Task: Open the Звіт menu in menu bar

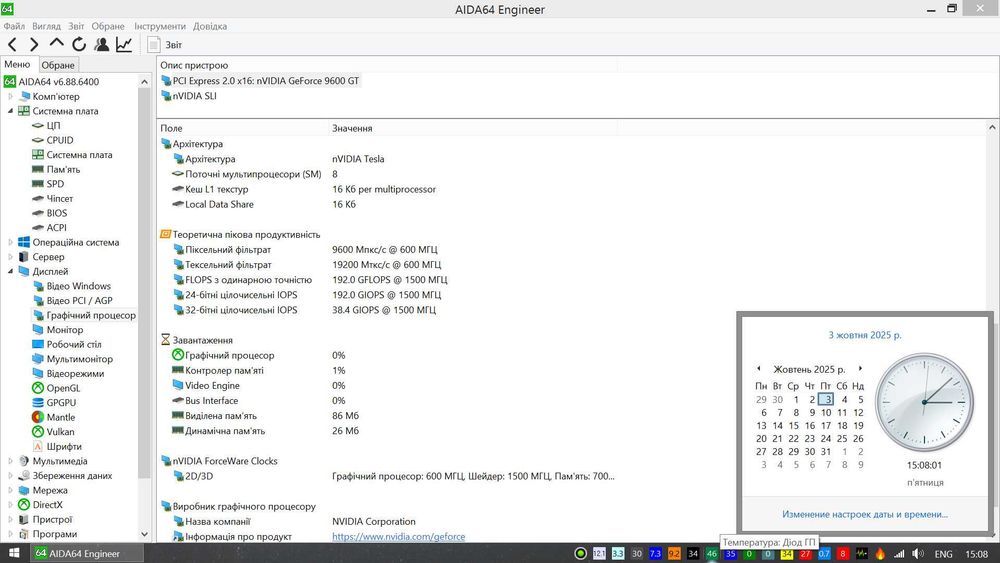Action: click(x=76, y=26)
